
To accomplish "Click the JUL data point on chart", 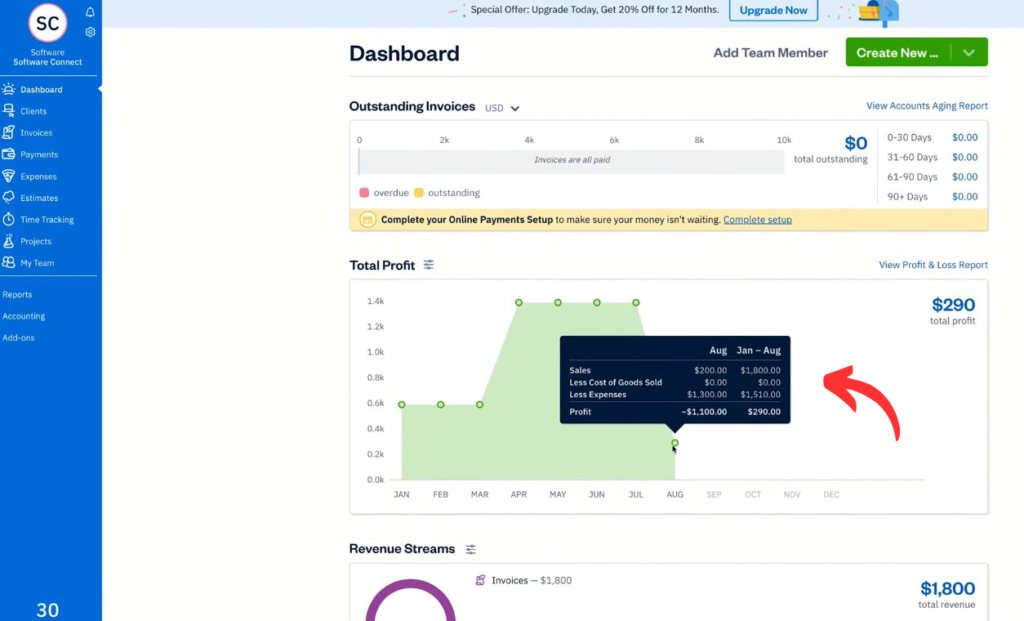I will (636, 302).
